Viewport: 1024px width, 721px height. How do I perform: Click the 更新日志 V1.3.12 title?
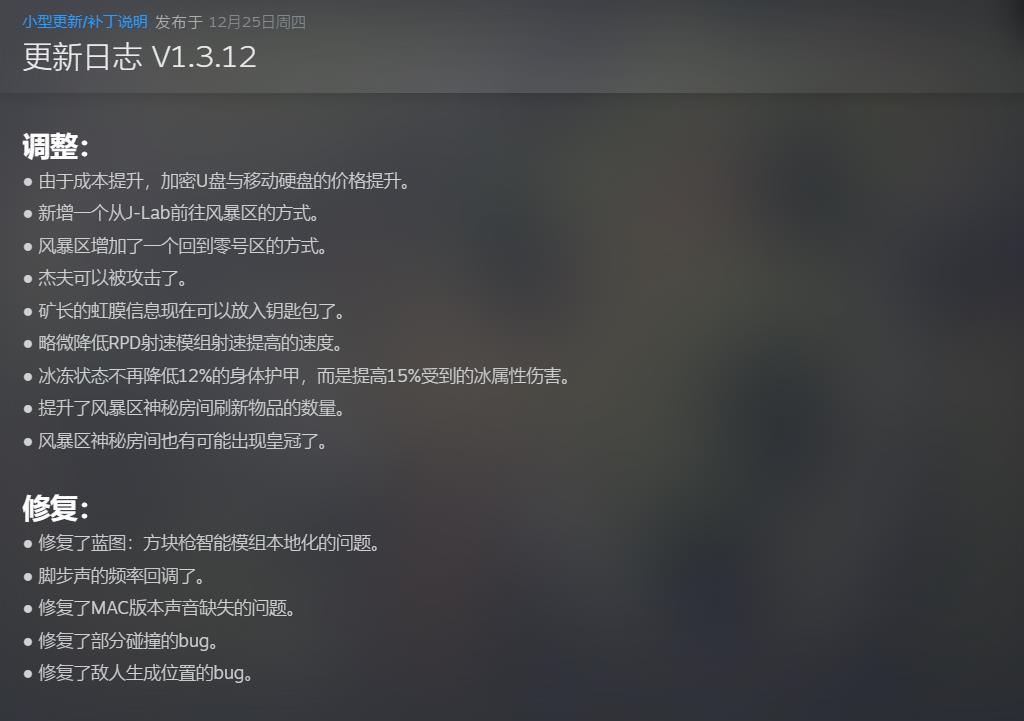click(x=140, y=57)
